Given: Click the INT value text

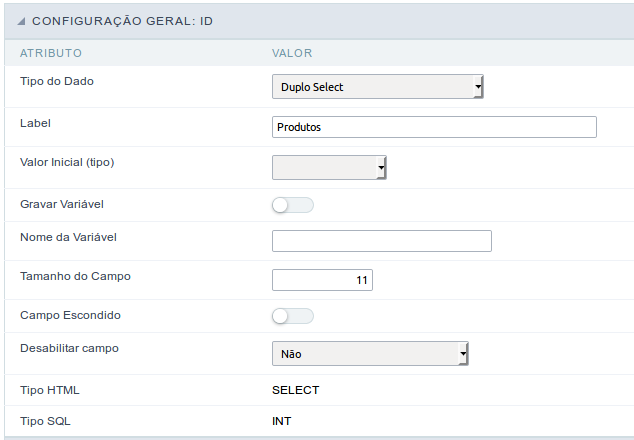Looking at the screenshot, I should (x=281, y=421).
